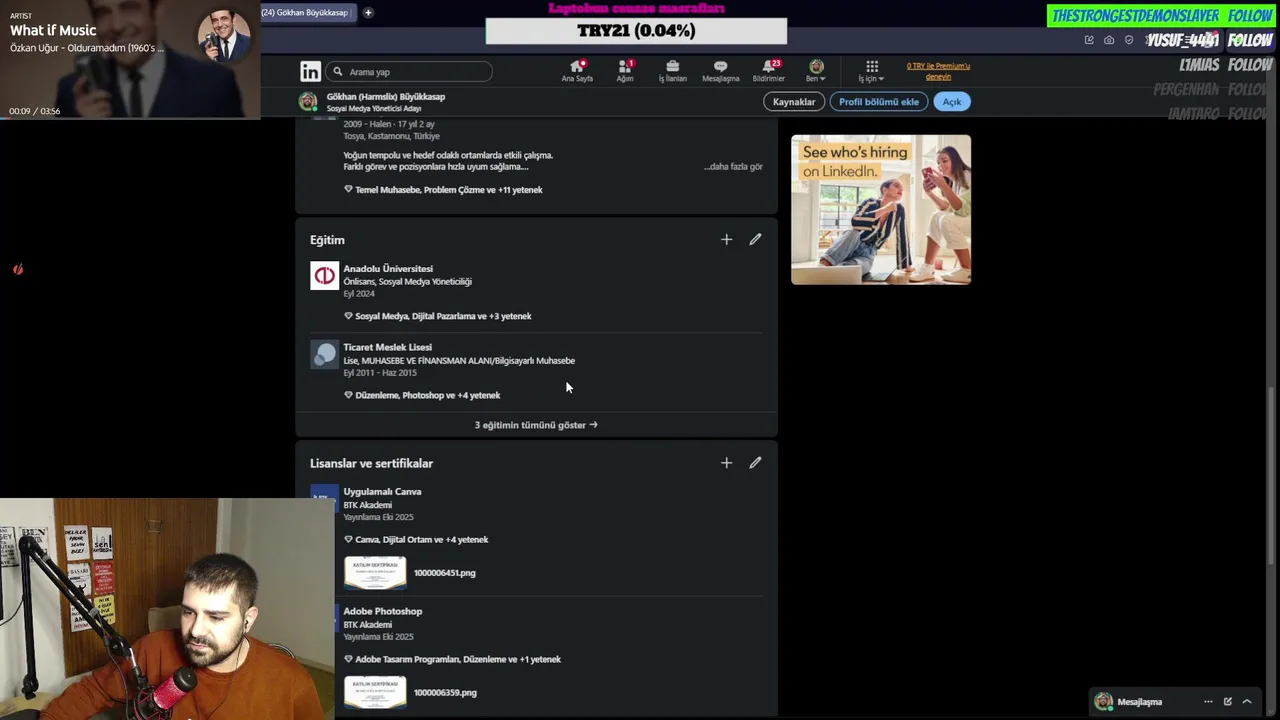1280x720 pixels.
Task: Click the Açık button
Action: pos(952,102)
